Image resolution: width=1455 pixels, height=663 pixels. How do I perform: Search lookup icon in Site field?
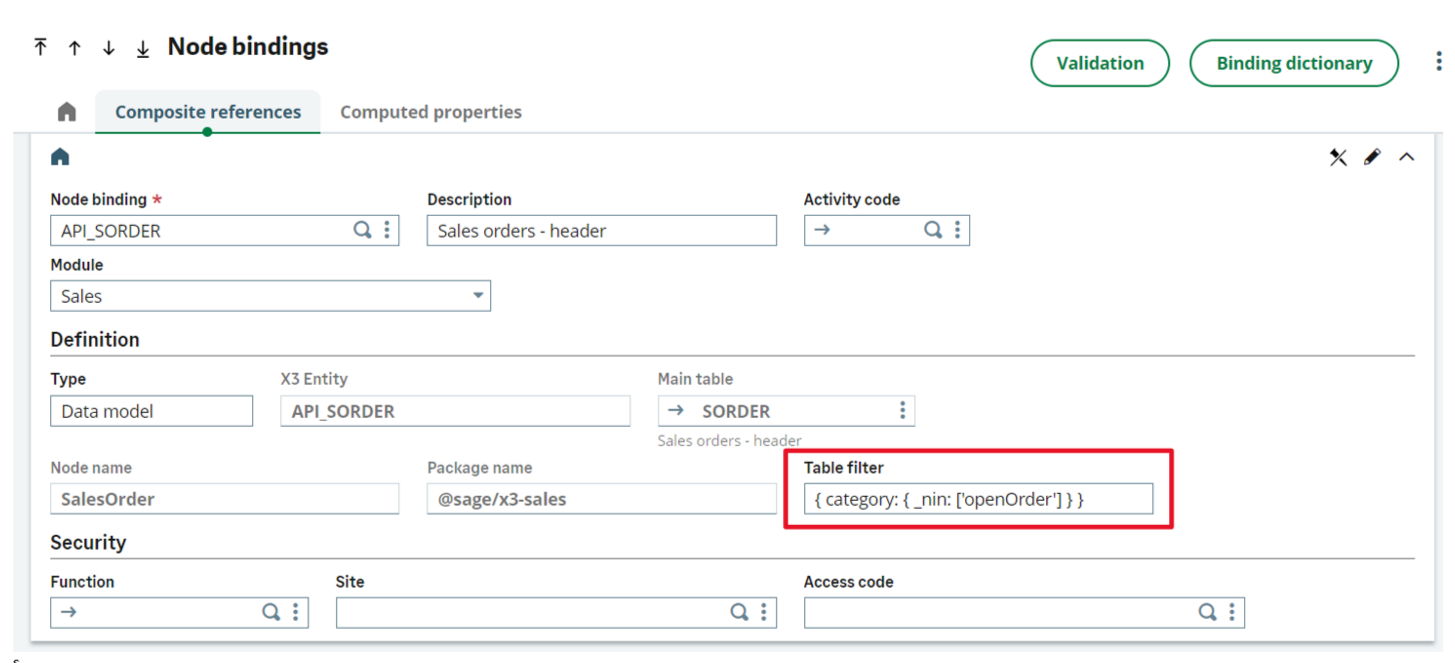[x=739, y=612]
